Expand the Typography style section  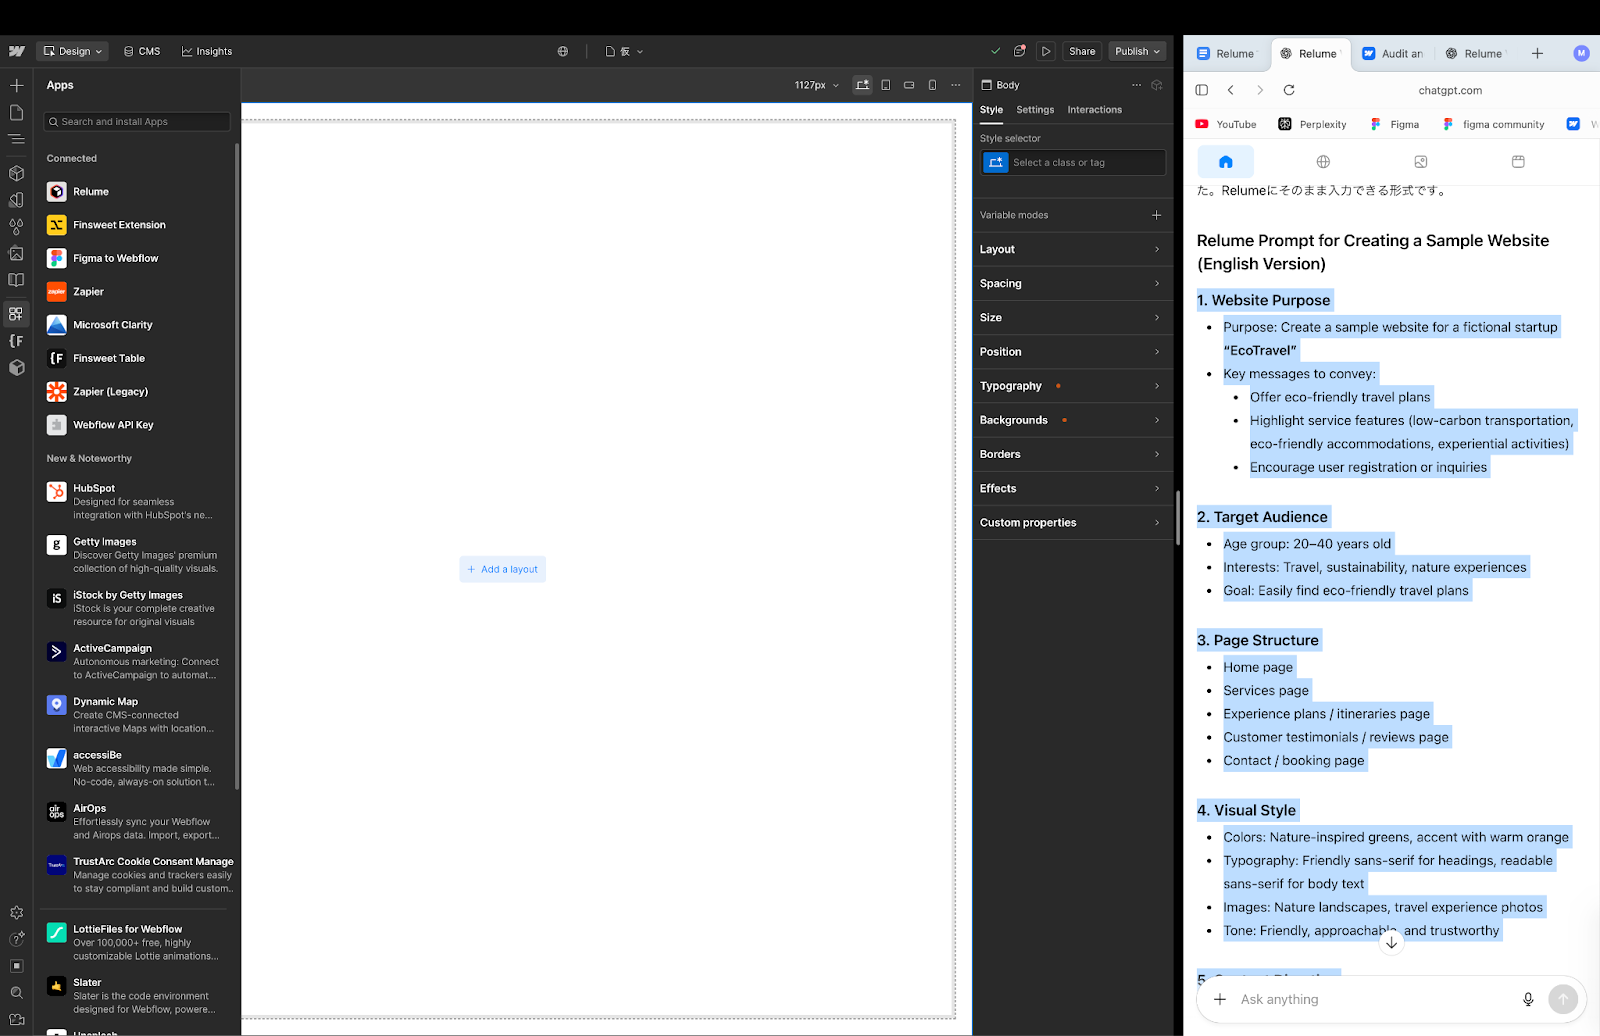(1072, 386)
